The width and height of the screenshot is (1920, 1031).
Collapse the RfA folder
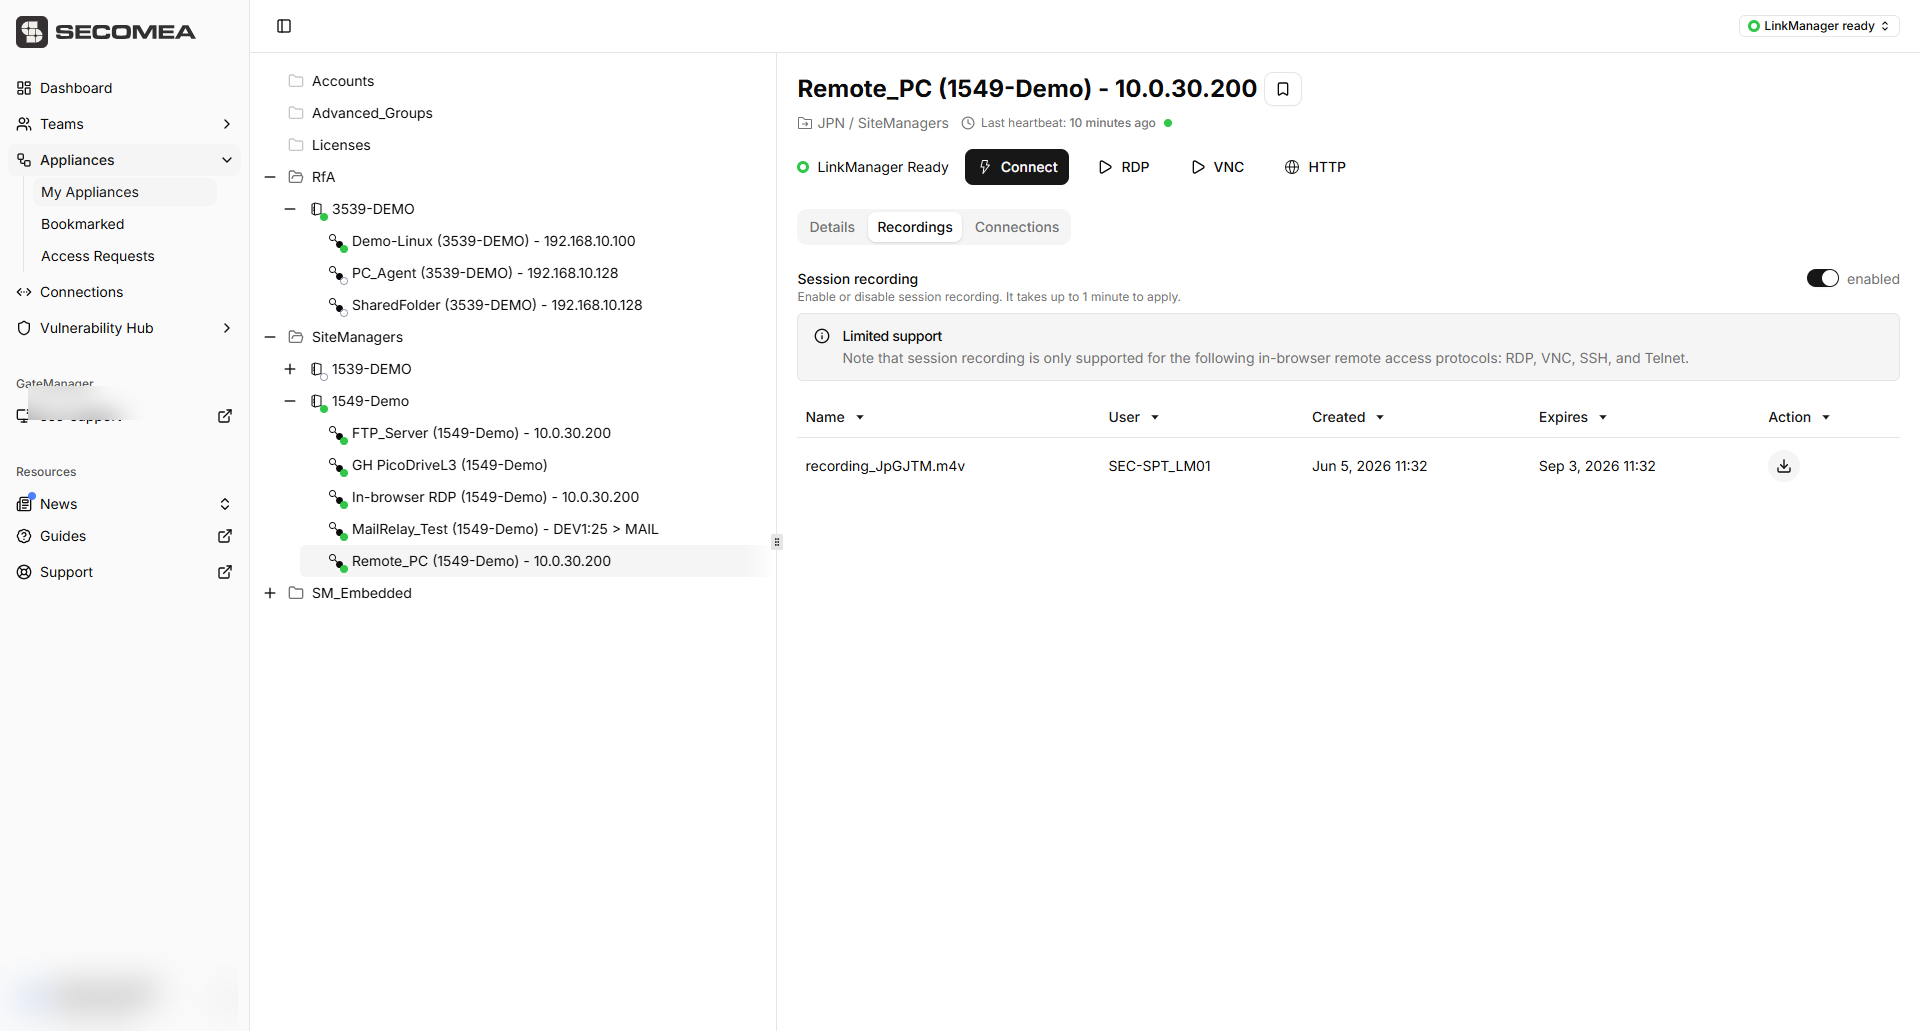click(270, 177)
